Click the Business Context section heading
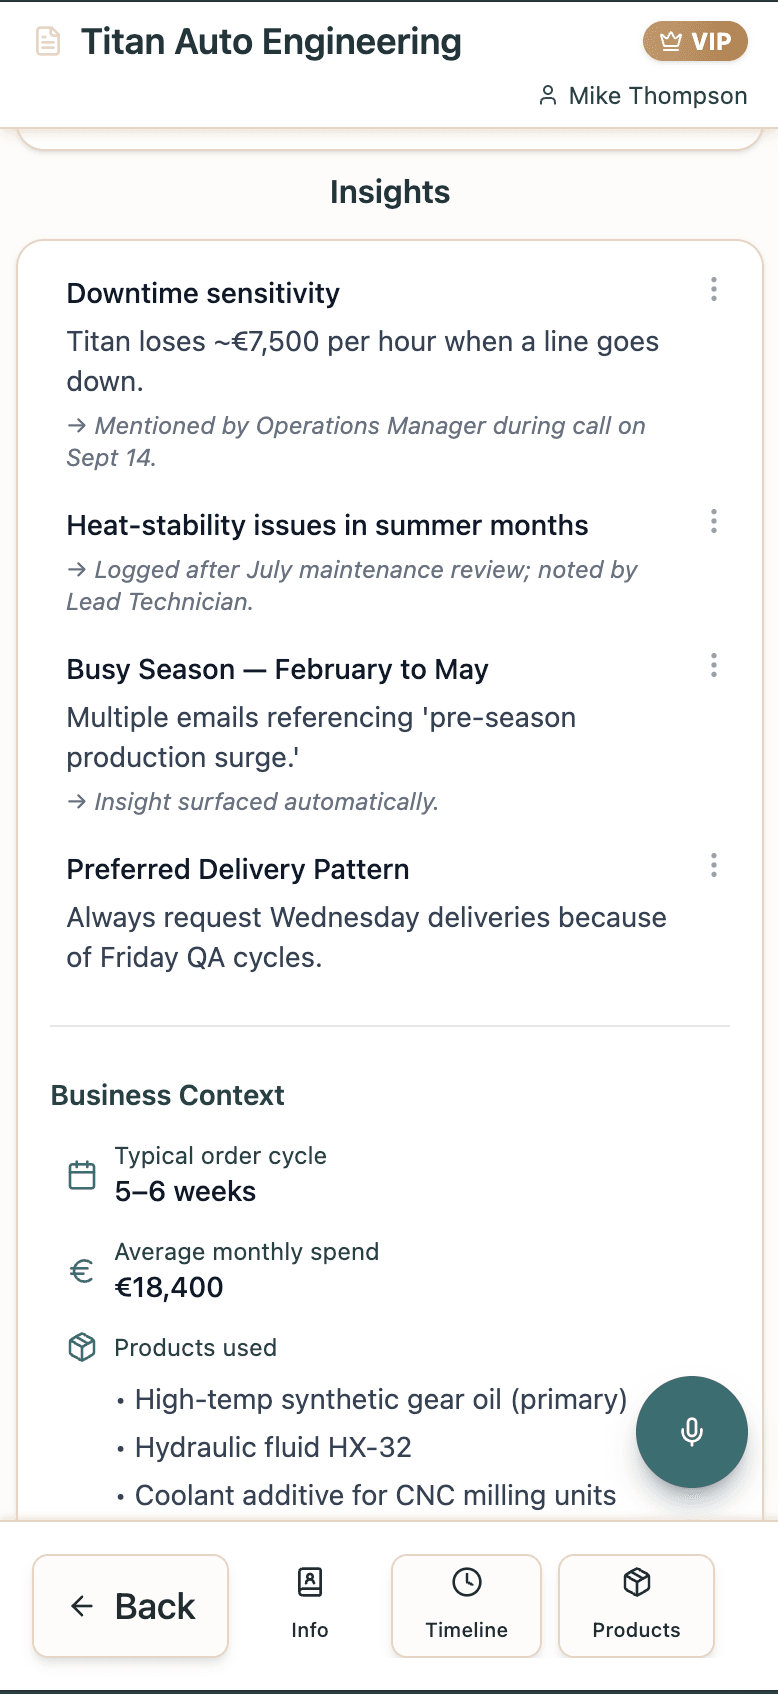Image resolution: width=778 pixels, height=1694 pixels. point(167,1095)
